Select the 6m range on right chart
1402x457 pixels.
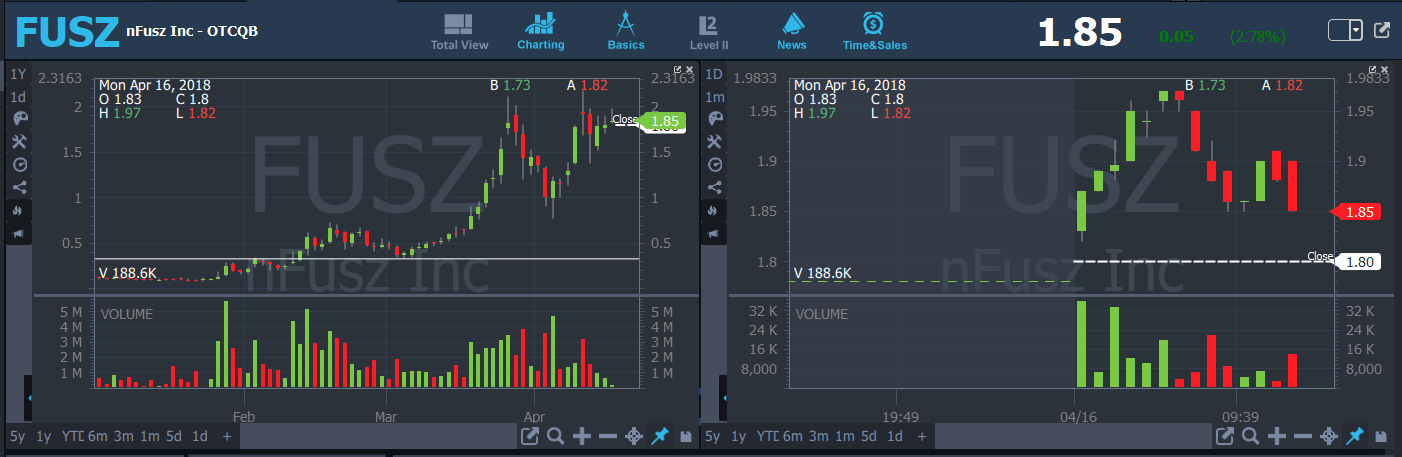click(x=792, y=436)
